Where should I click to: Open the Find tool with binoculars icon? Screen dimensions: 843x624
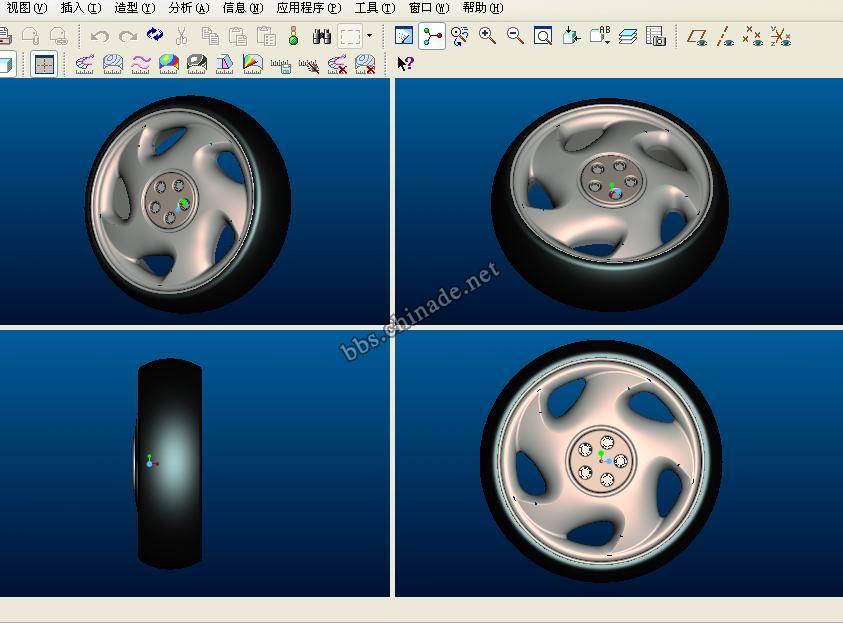(x=321, y=36)
